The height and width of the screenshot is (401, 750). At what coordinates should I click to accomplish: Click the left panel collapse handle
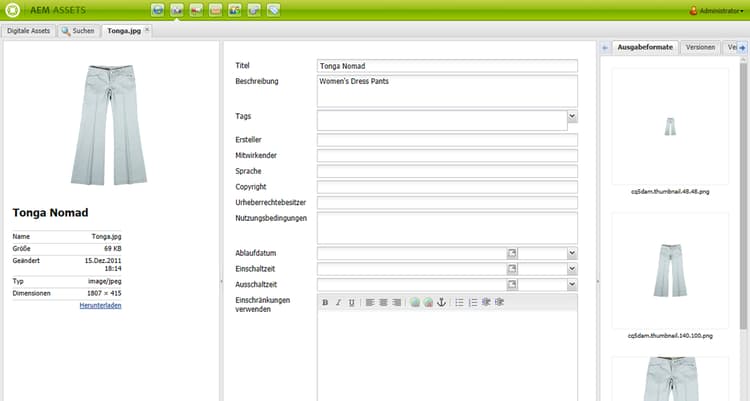pyautogui.click(x=221, y=281)
